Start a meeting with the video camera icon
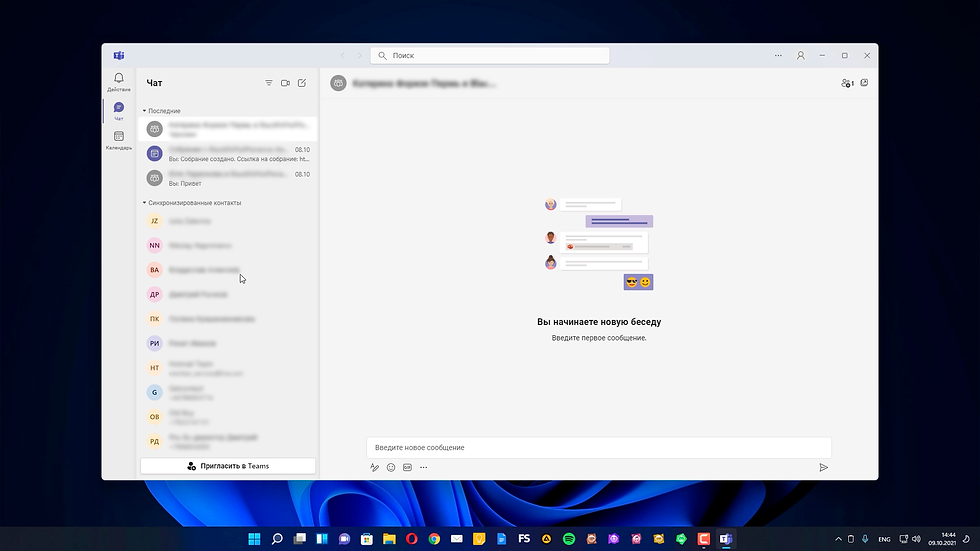The height and width of the screenshot is (551, 980). (x=286, y=83)
